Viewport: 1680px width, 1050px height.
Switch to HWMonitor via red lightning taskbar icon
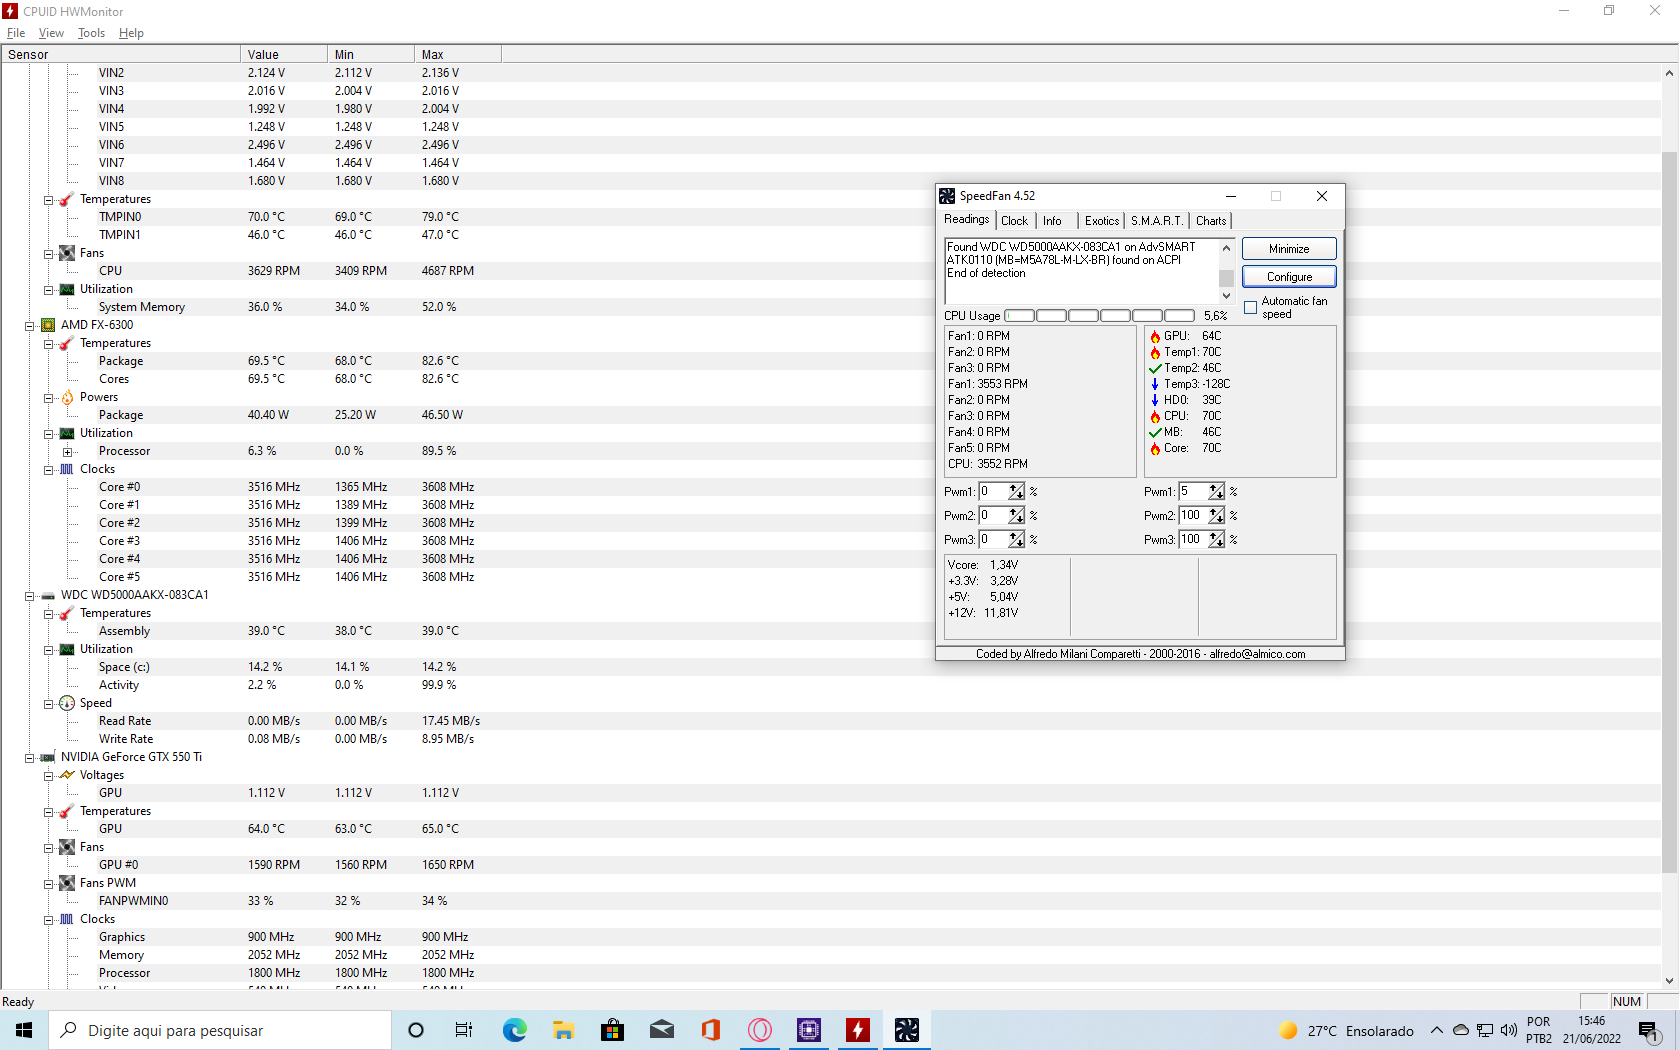click(x=857, y=1030)
